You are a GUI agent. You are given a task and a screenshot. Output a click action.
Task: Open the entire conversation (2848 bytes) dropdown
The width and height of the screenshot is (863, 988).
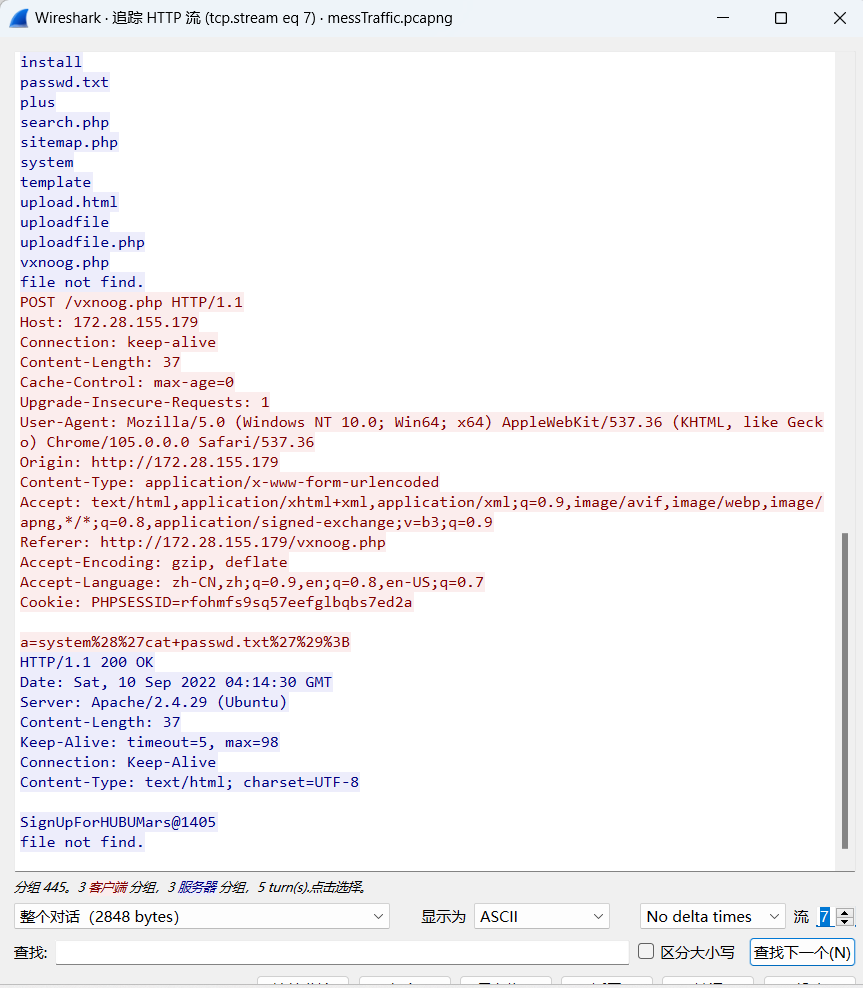click(201, 916)
